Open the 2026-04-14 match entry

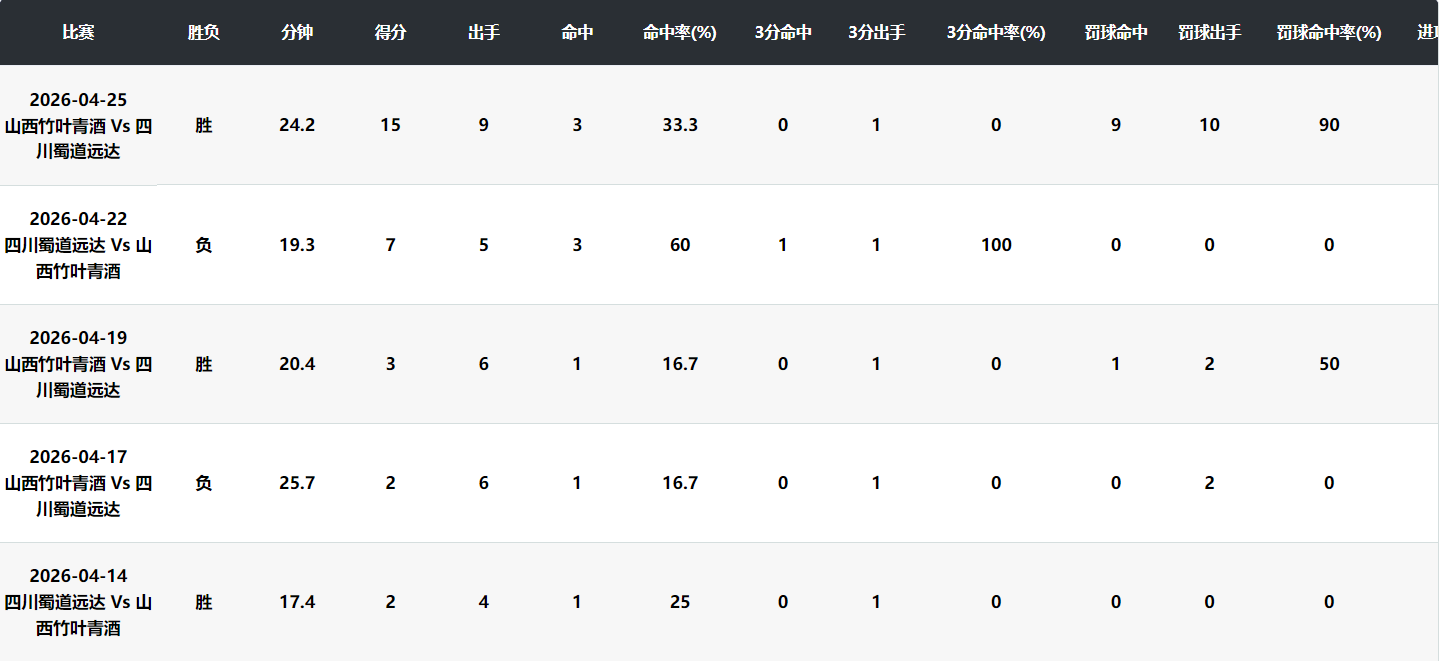(x=78, y=602)
